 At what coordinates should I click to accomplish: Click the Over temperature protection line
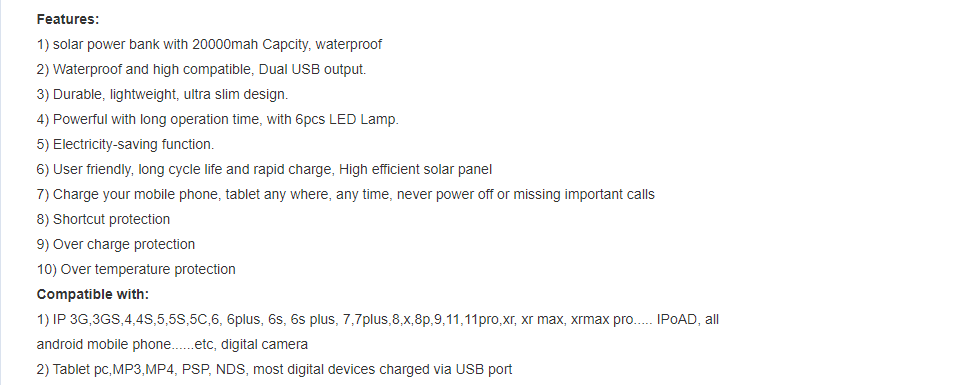pos(136,269)
